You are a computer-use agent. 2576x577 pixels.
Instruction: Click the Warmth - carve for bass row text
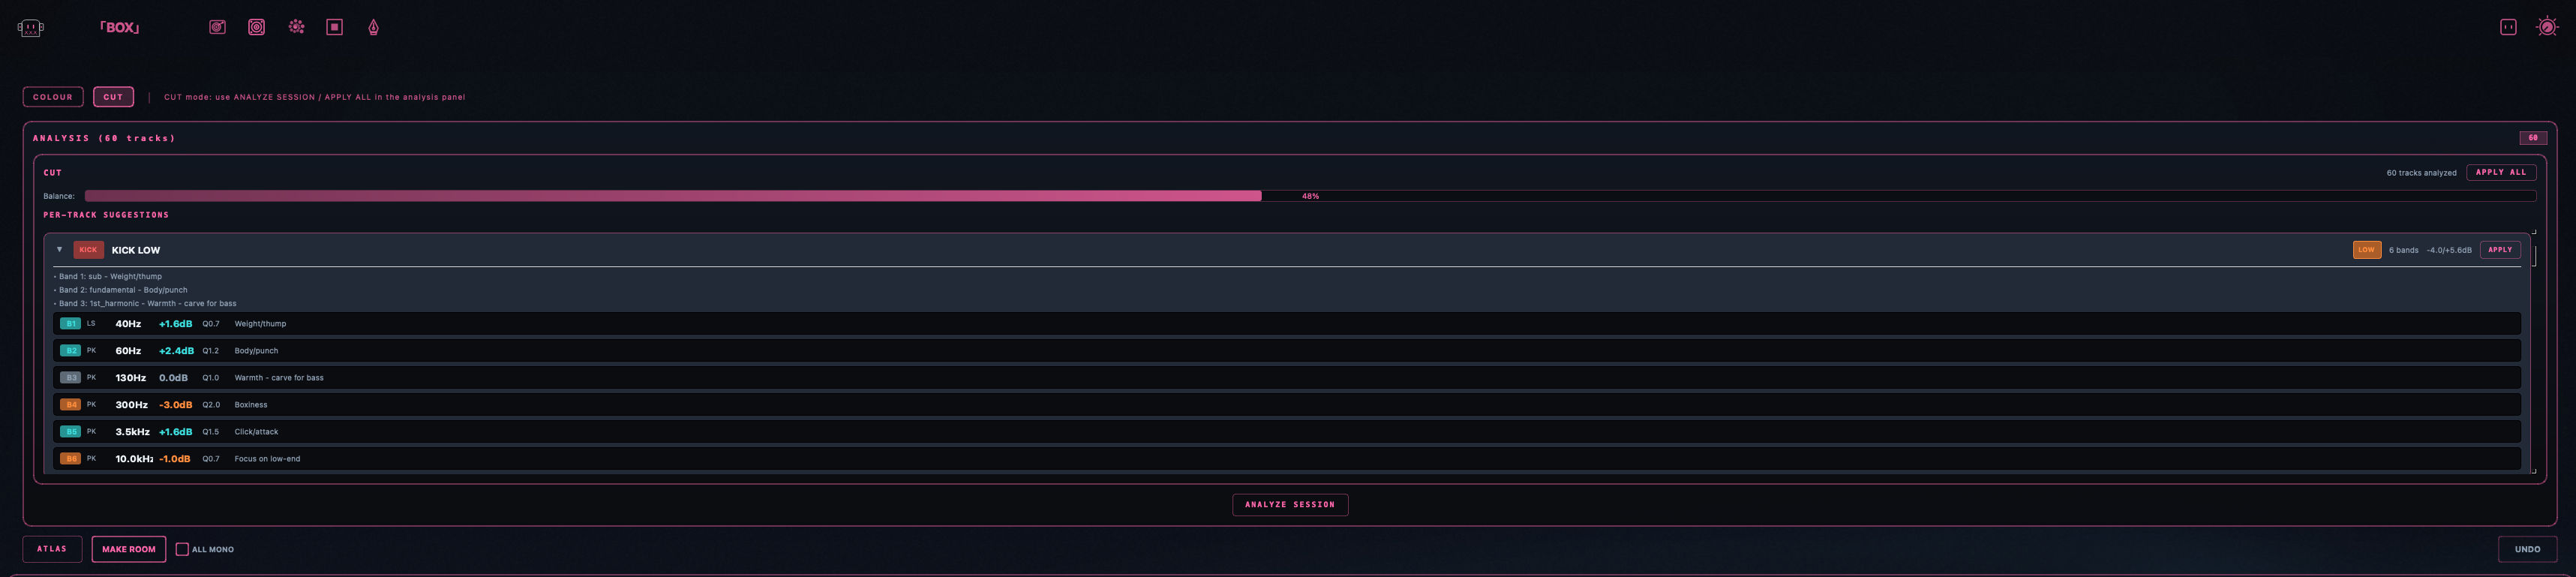click(279, 378)
